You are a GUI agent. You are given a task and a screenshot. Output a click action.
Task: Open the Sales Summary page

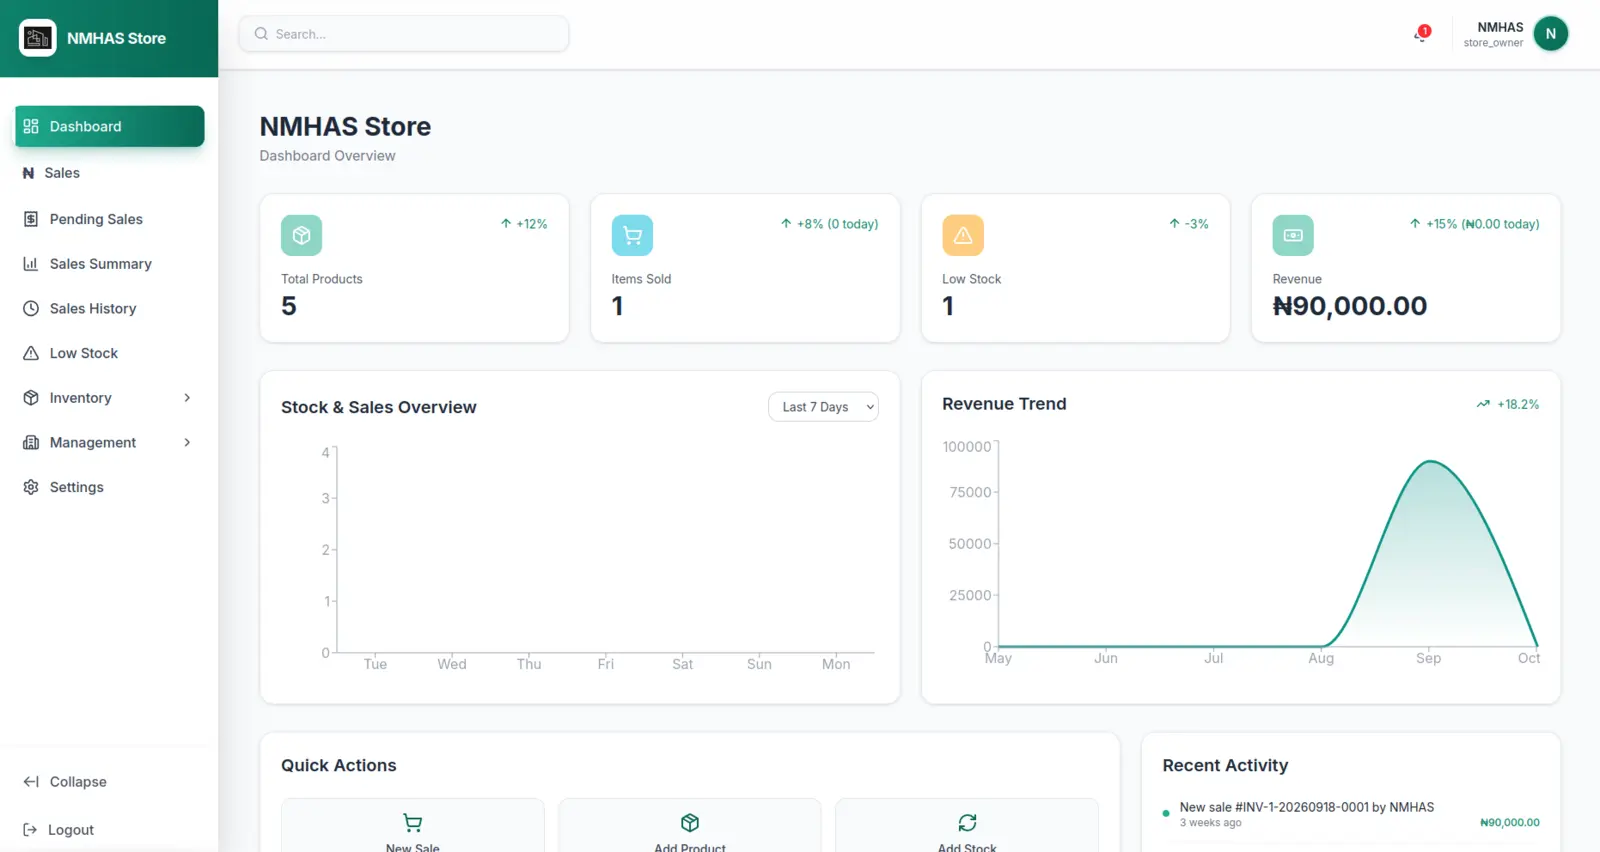coord(110,264)
